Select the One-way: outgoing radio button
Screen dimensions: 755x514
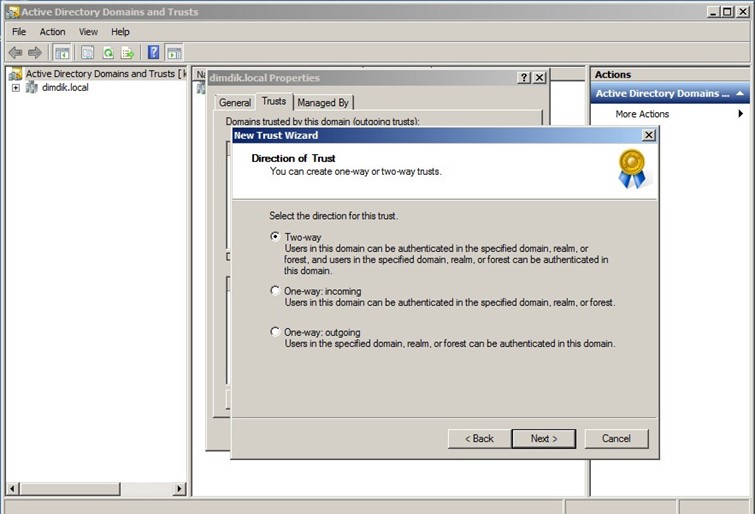point(274,331)
